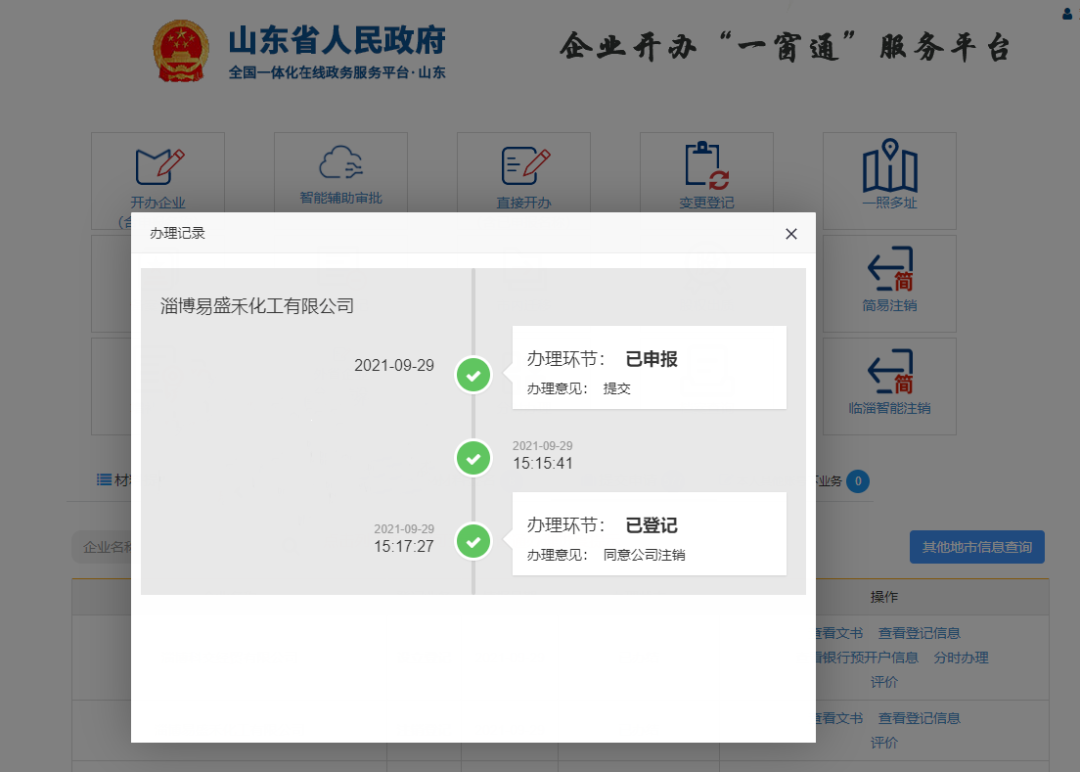Viewport: 1080px width, 772px height.
Task: Click the 办理意见: 提交 text
Action: [579, 388]
